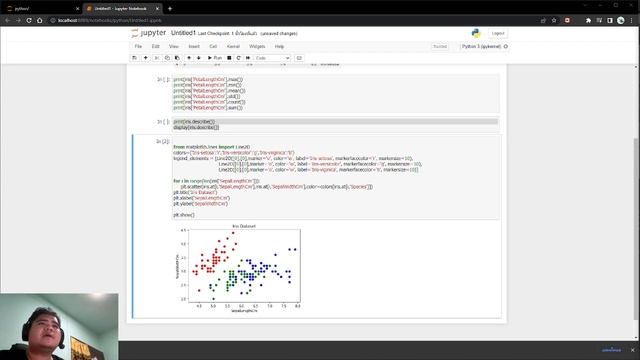Paste cells below using the toolbar icon
This screenshot has height=360, width=640.
177,58
